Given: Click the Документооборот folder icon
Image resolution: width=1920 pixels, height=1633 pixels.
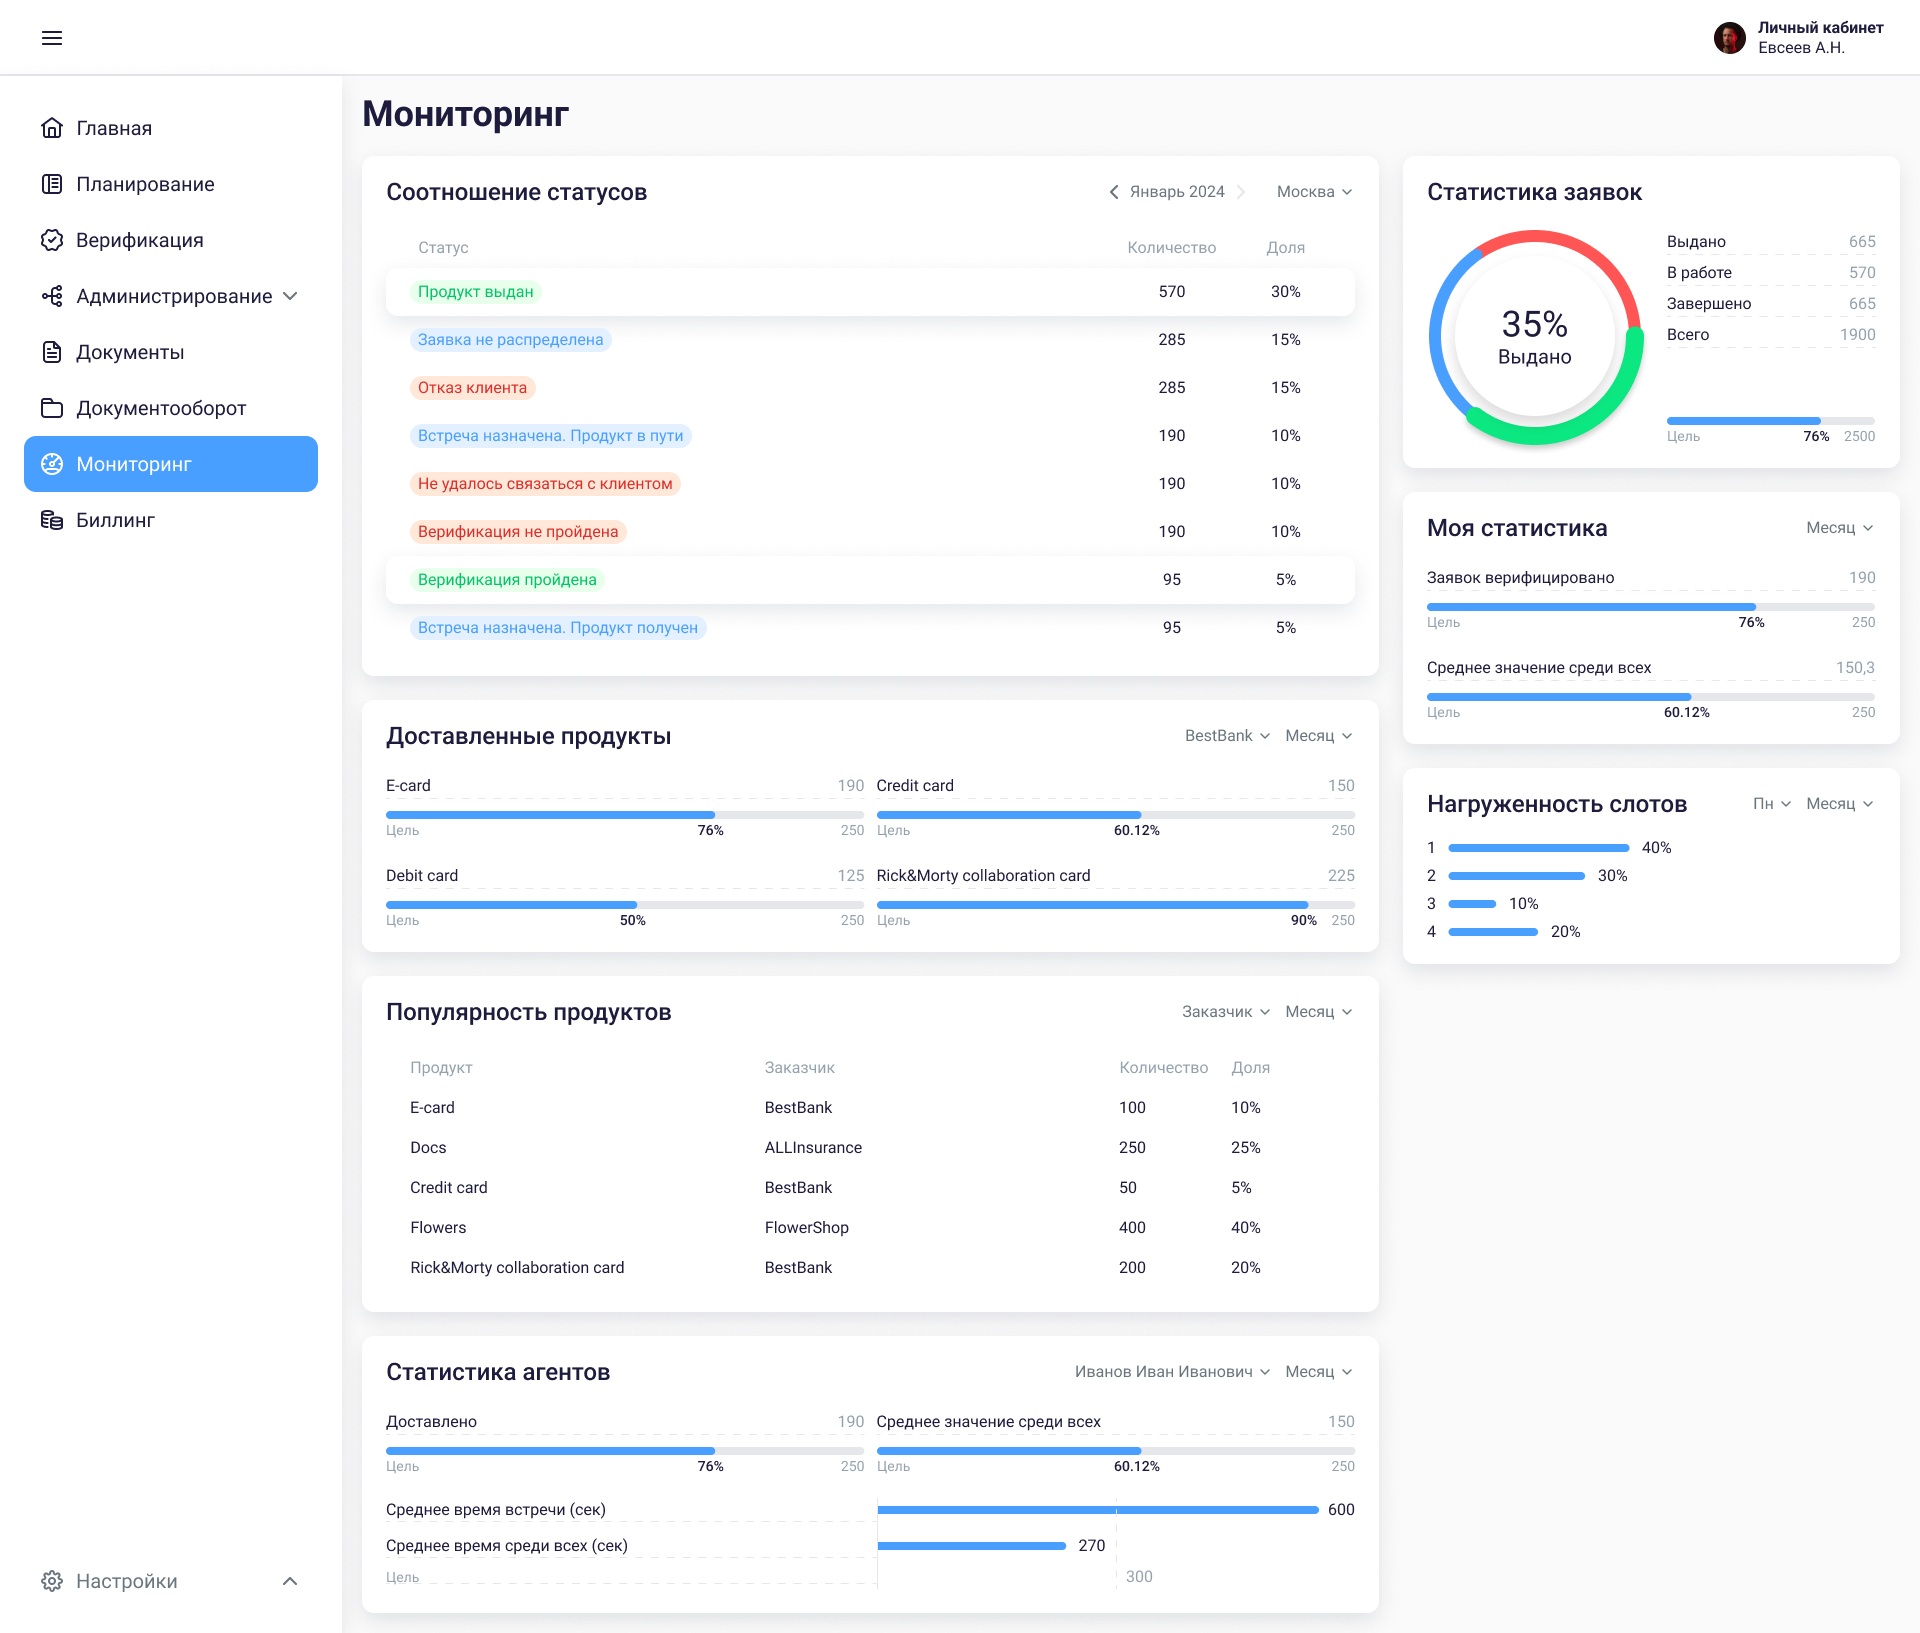Looking at the screenshot, I should 52,408.
